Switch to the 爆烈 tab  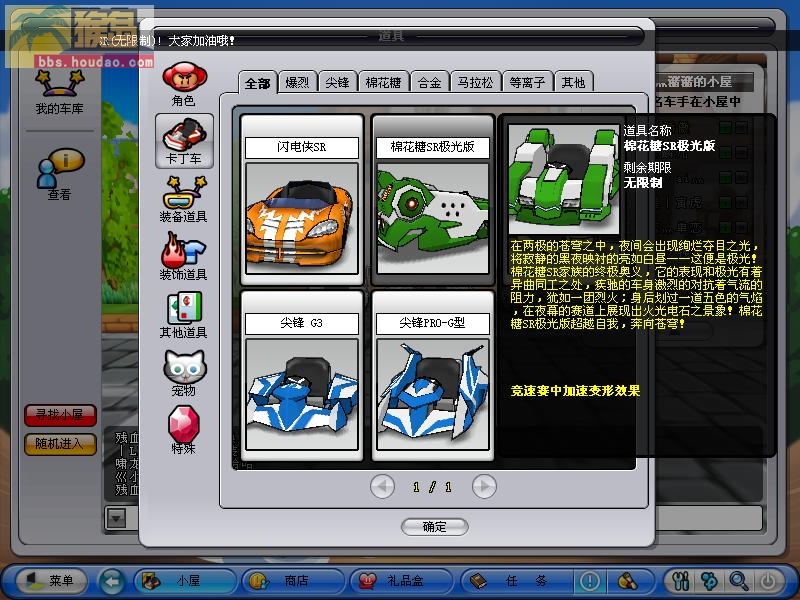click(x=297, y=82)
